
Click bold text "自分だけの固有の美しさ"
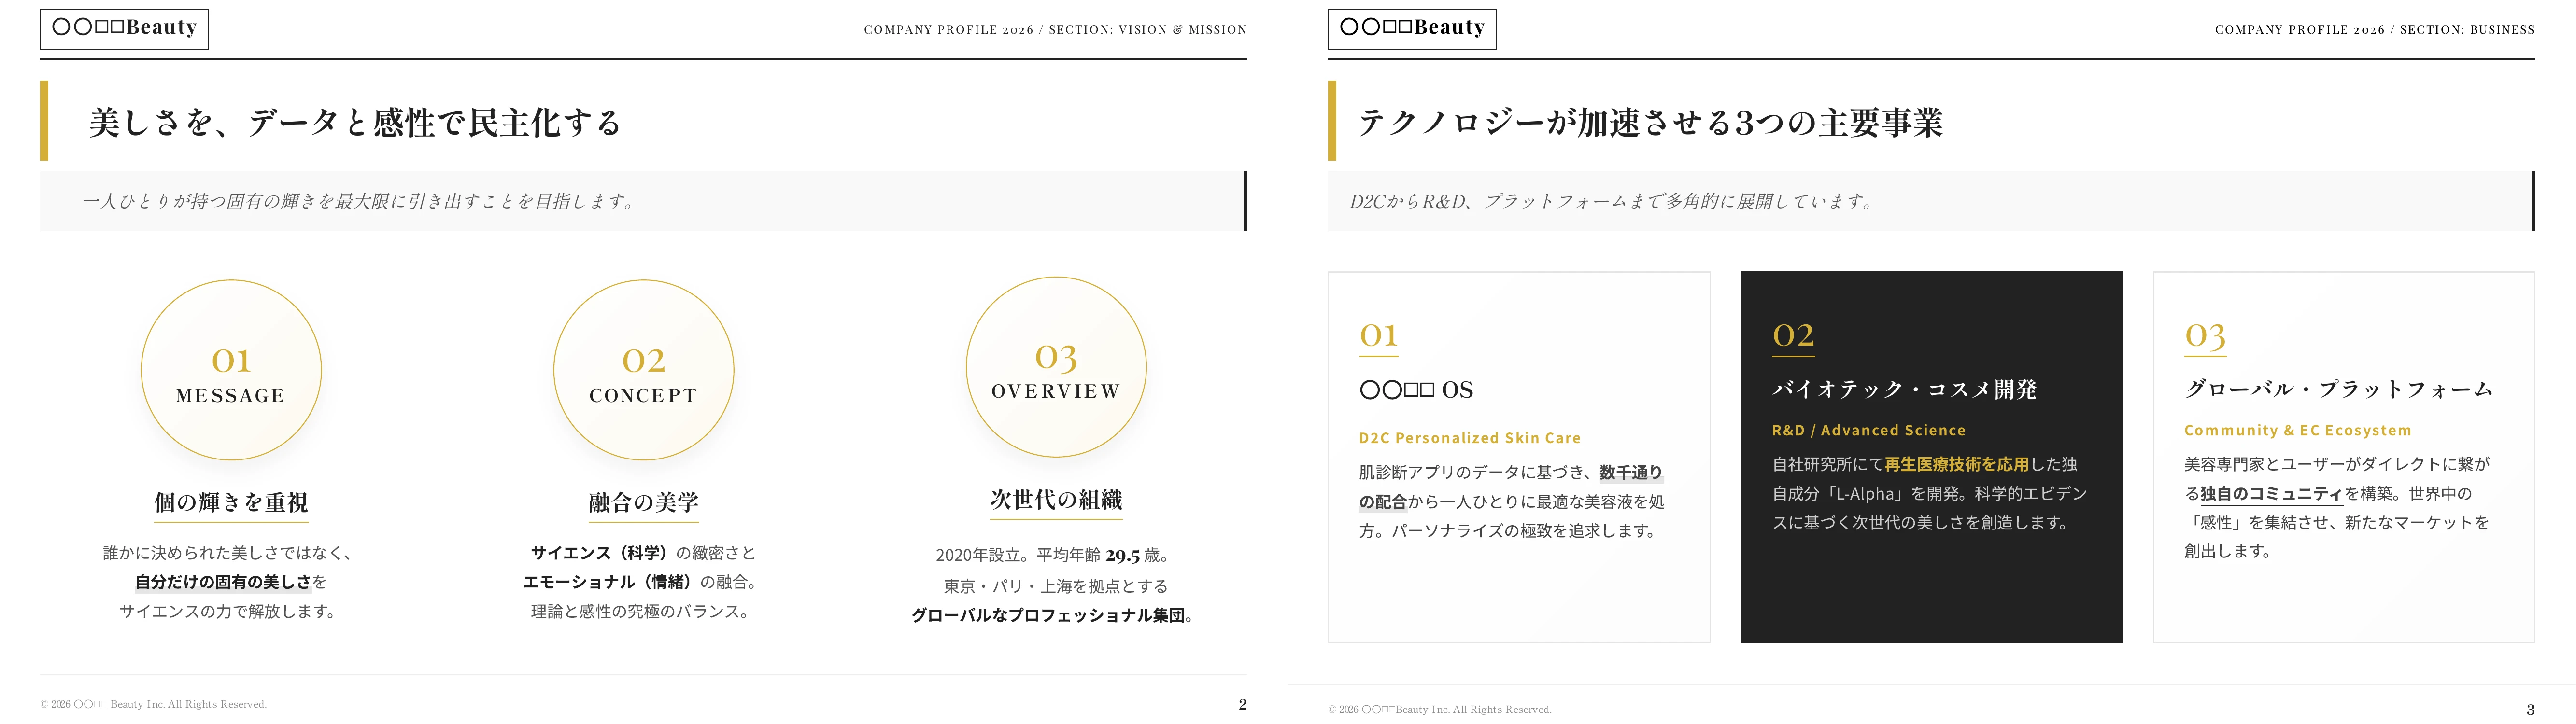(x=223, y=582)
